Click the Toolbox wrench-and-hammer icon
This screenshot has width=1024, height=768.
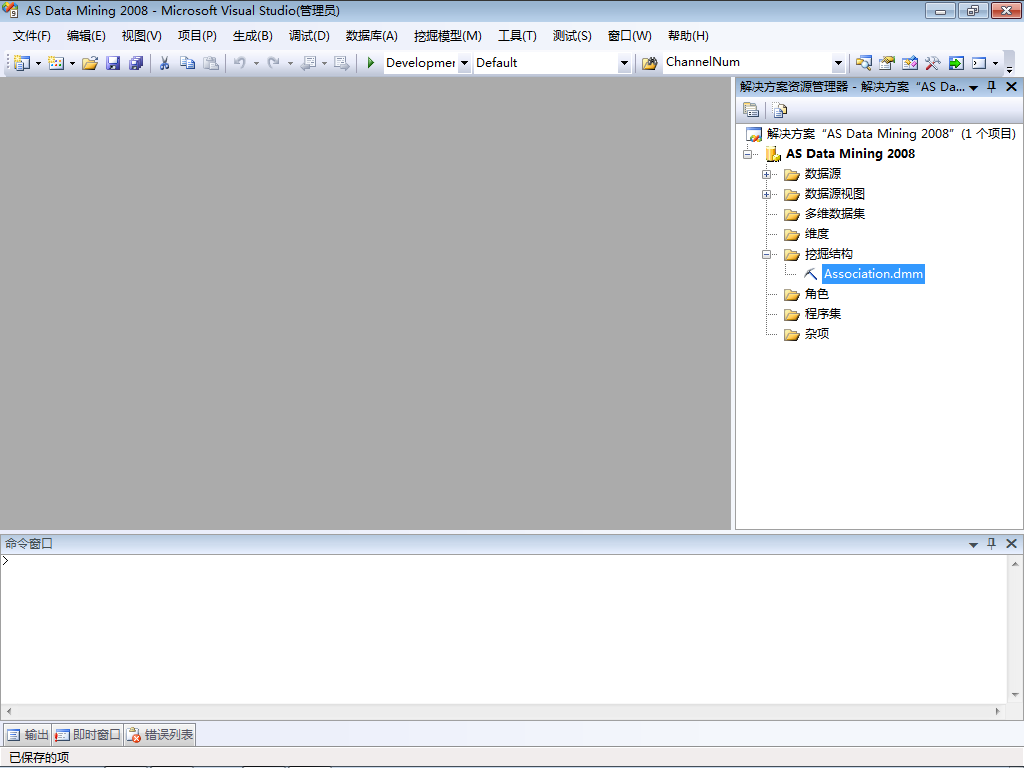[933, 63]
